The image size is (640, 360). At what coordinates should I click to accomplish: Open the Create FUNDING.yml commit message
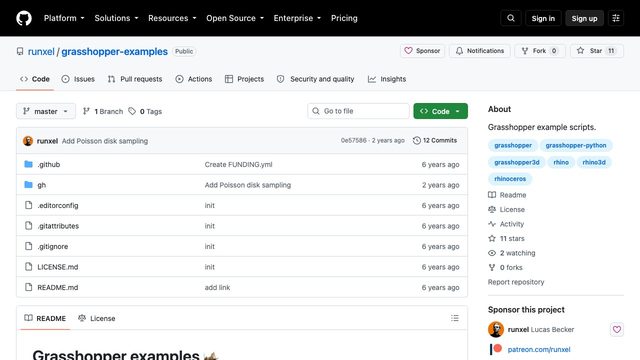click(x=238, y=164)
